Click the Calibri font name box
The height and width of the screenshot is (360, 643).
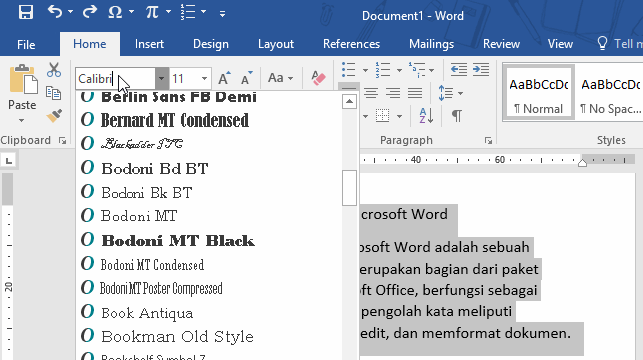pyautogui.click(x=115, y=78)
